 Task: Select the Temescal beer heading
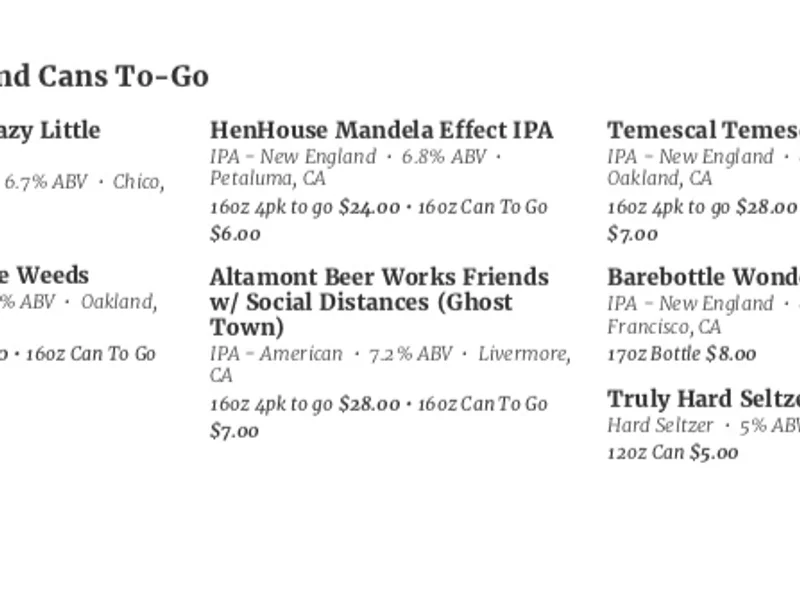[x=704, y=130]
